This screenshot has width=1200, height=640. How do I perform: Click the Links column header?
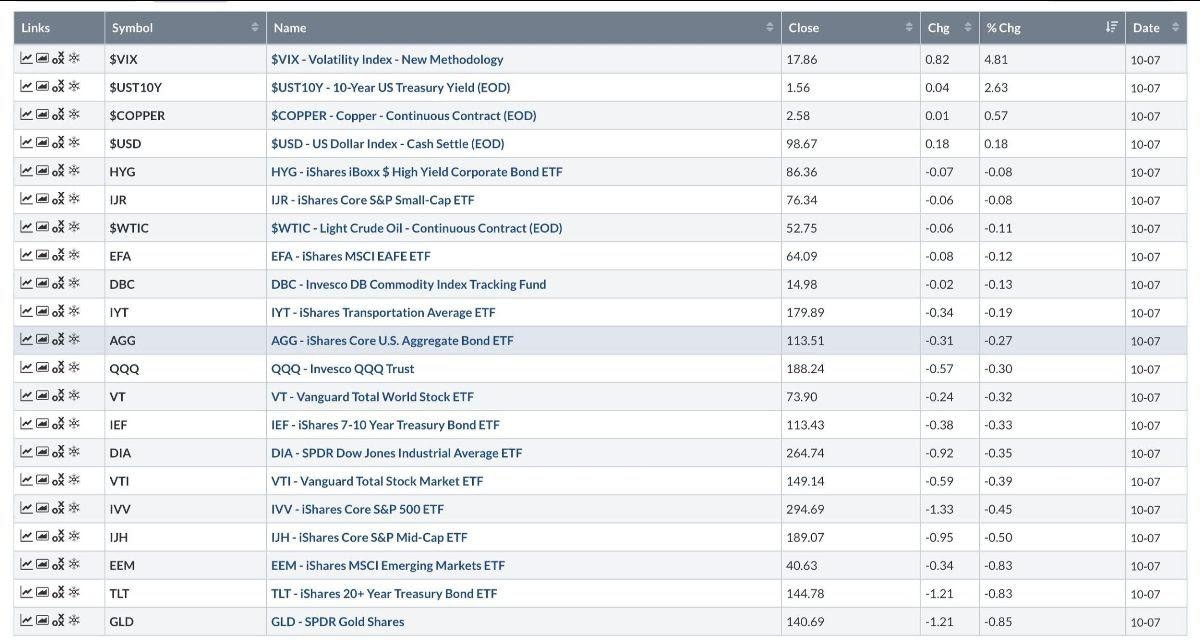(x=59, y=28)
